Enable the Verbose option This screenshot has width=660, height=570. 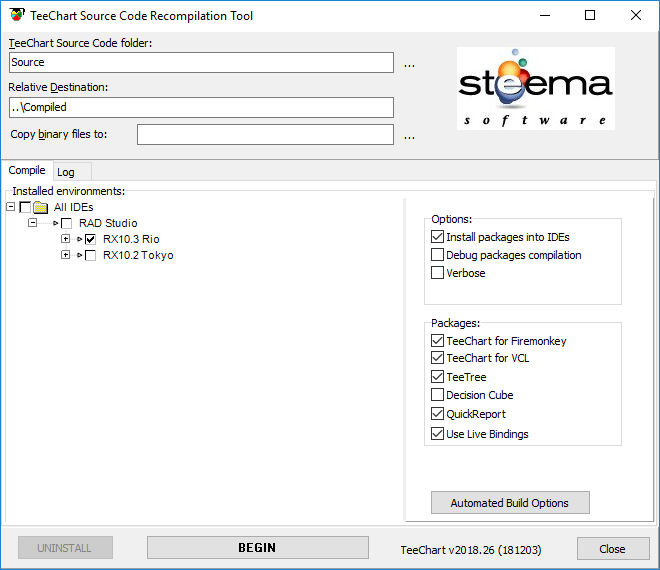click(x=437, y=273)
